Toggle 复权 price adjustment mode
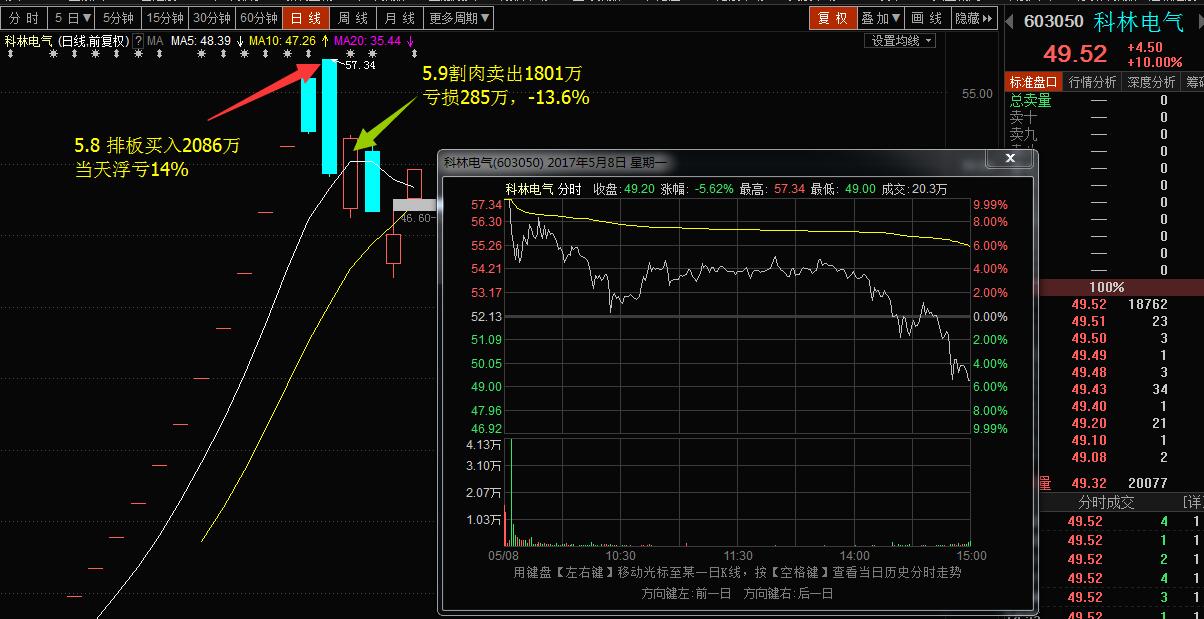Screen dimensions: 1204x619 (832, 18)
